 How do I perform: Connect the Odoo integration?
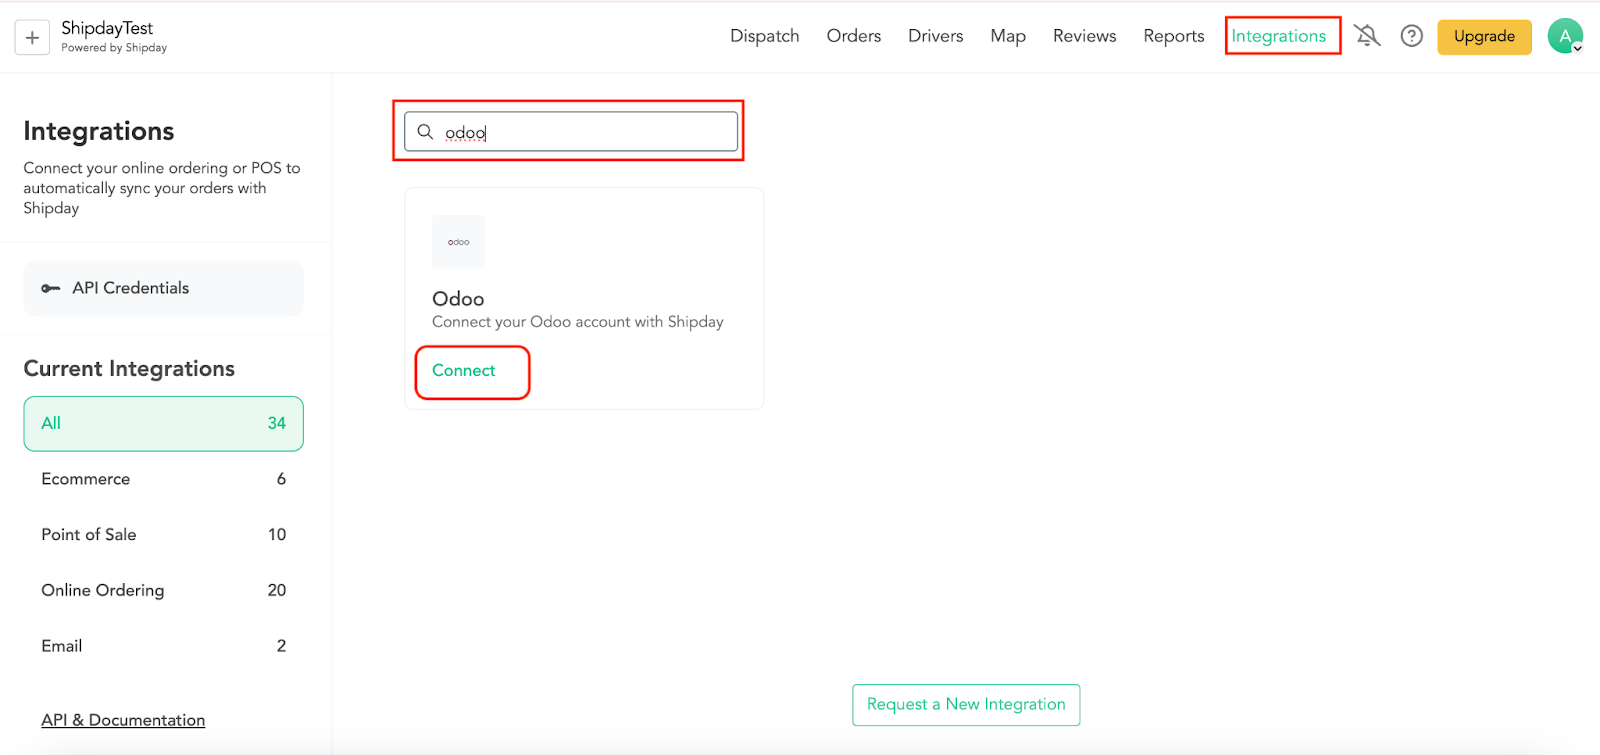(x=463, y=370)
